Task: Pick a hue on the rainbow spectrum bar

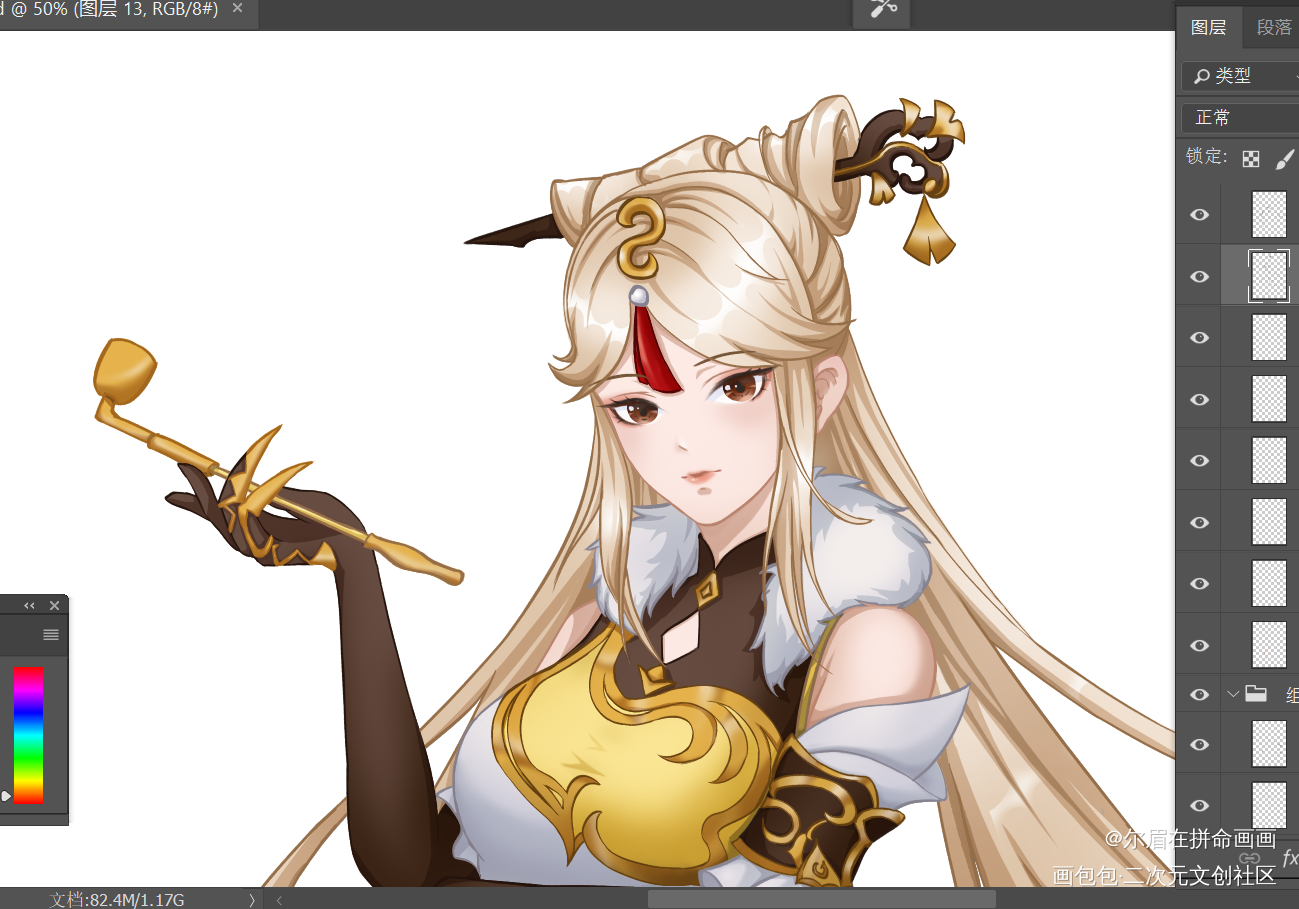Action: click(28, 735)
